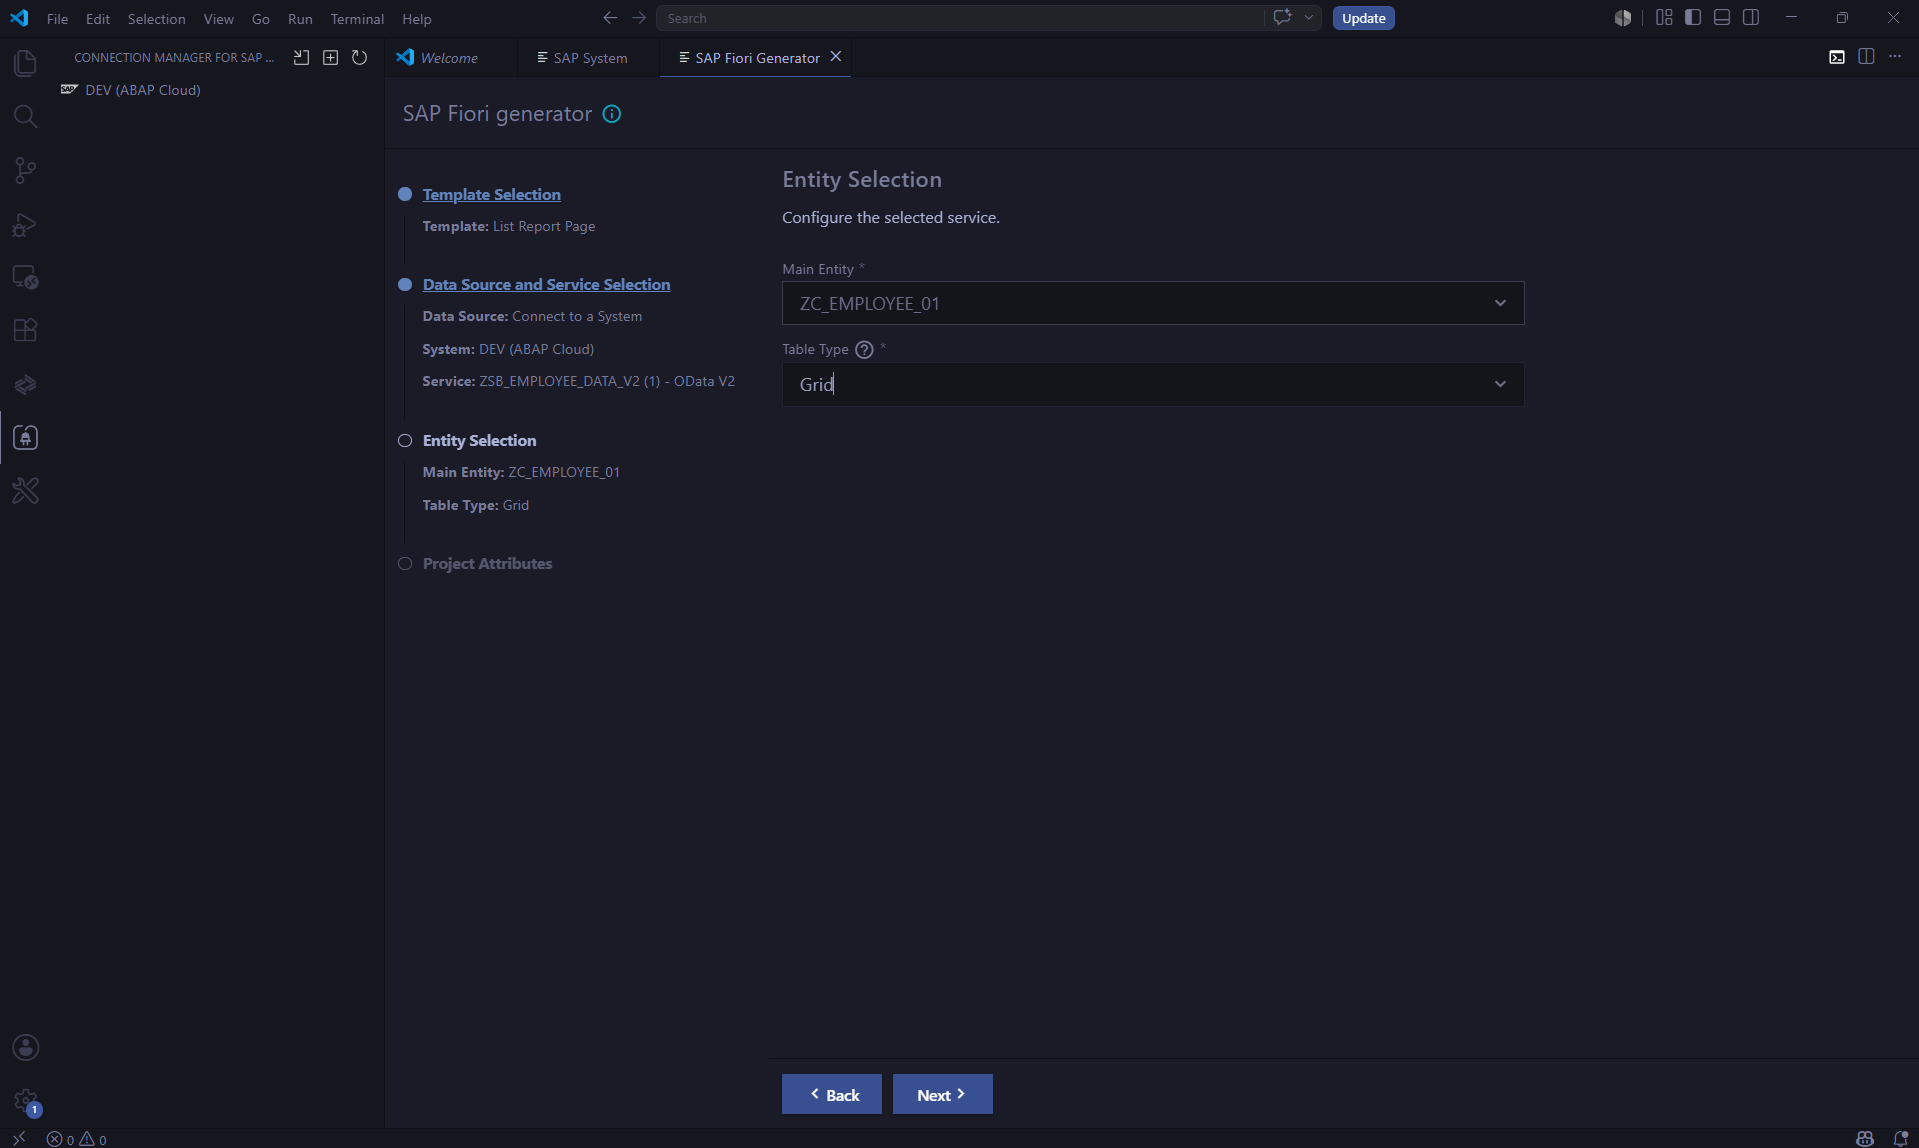
Task: Select the Entity Selection wizard step
Action: coord(479,440)
